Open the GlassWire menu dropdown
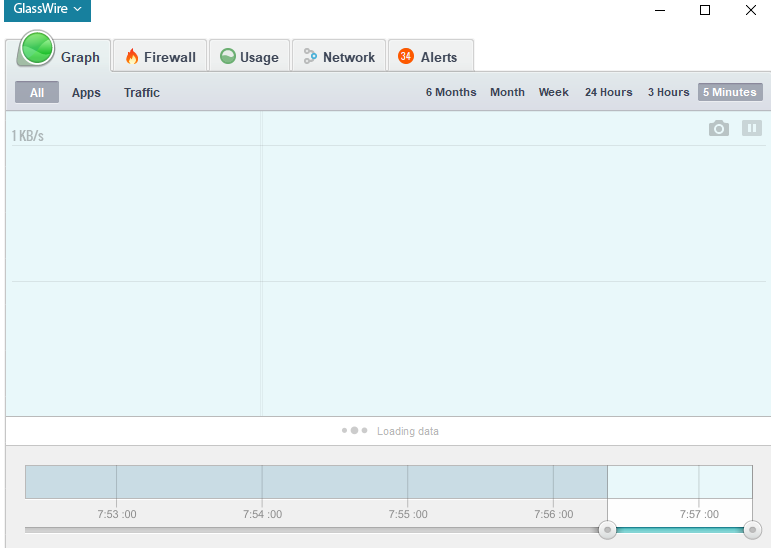Screen dimensions: 771x548 coord(46,10)
